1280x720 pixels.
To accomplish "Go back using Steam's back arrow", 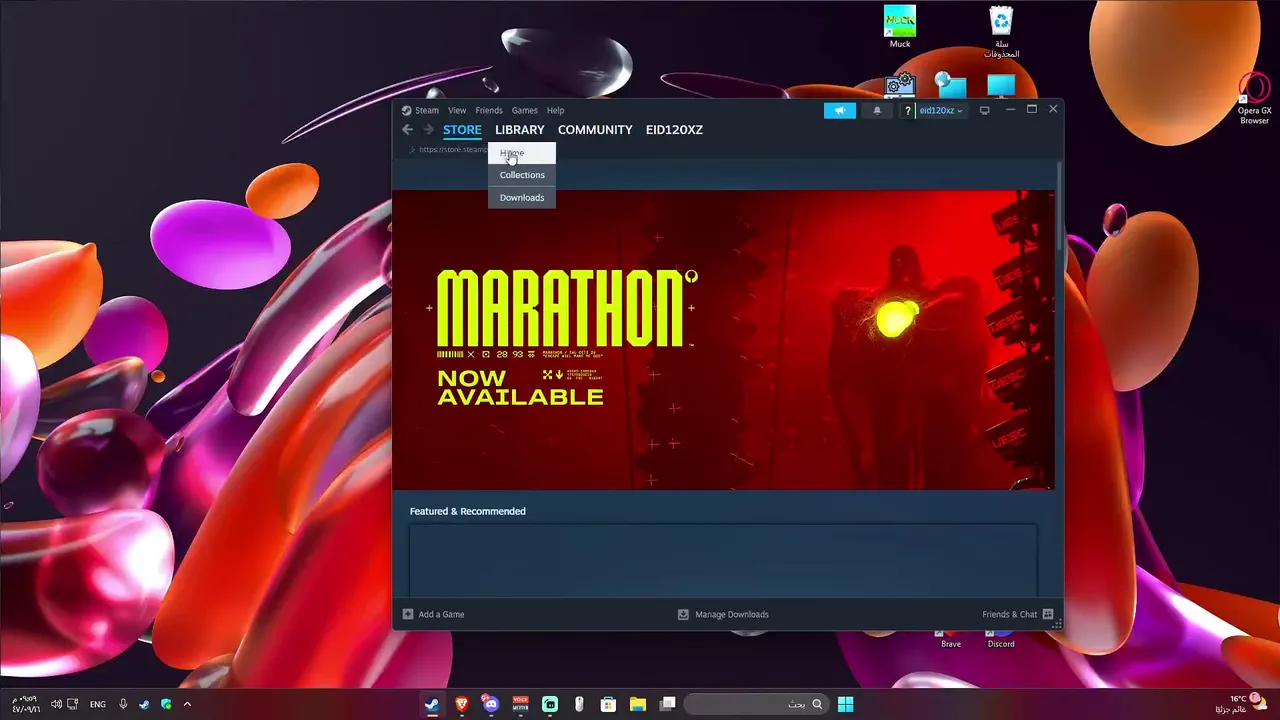I will [x=407, y=130].
